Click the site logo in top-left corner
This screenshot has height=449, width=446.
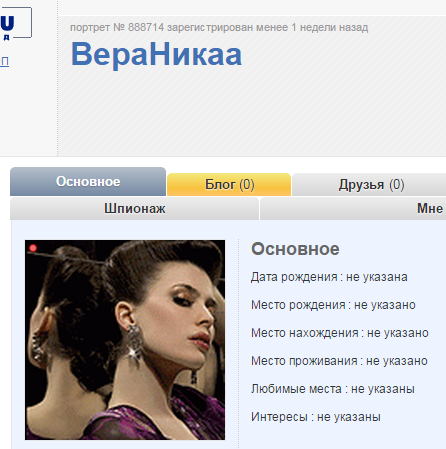[x=15, y=23]
